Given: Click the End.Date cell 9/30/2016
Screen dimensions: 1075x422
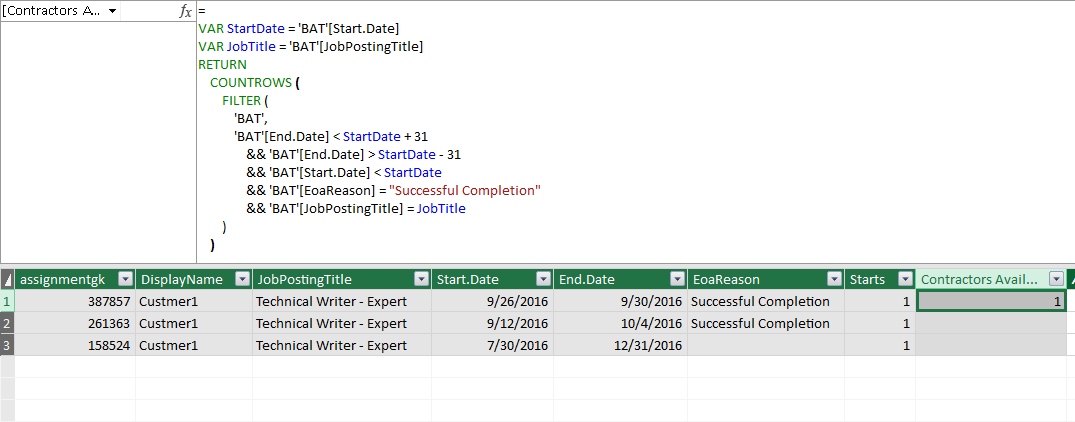Looking at the screenshot, I should (x=620, y=301).
